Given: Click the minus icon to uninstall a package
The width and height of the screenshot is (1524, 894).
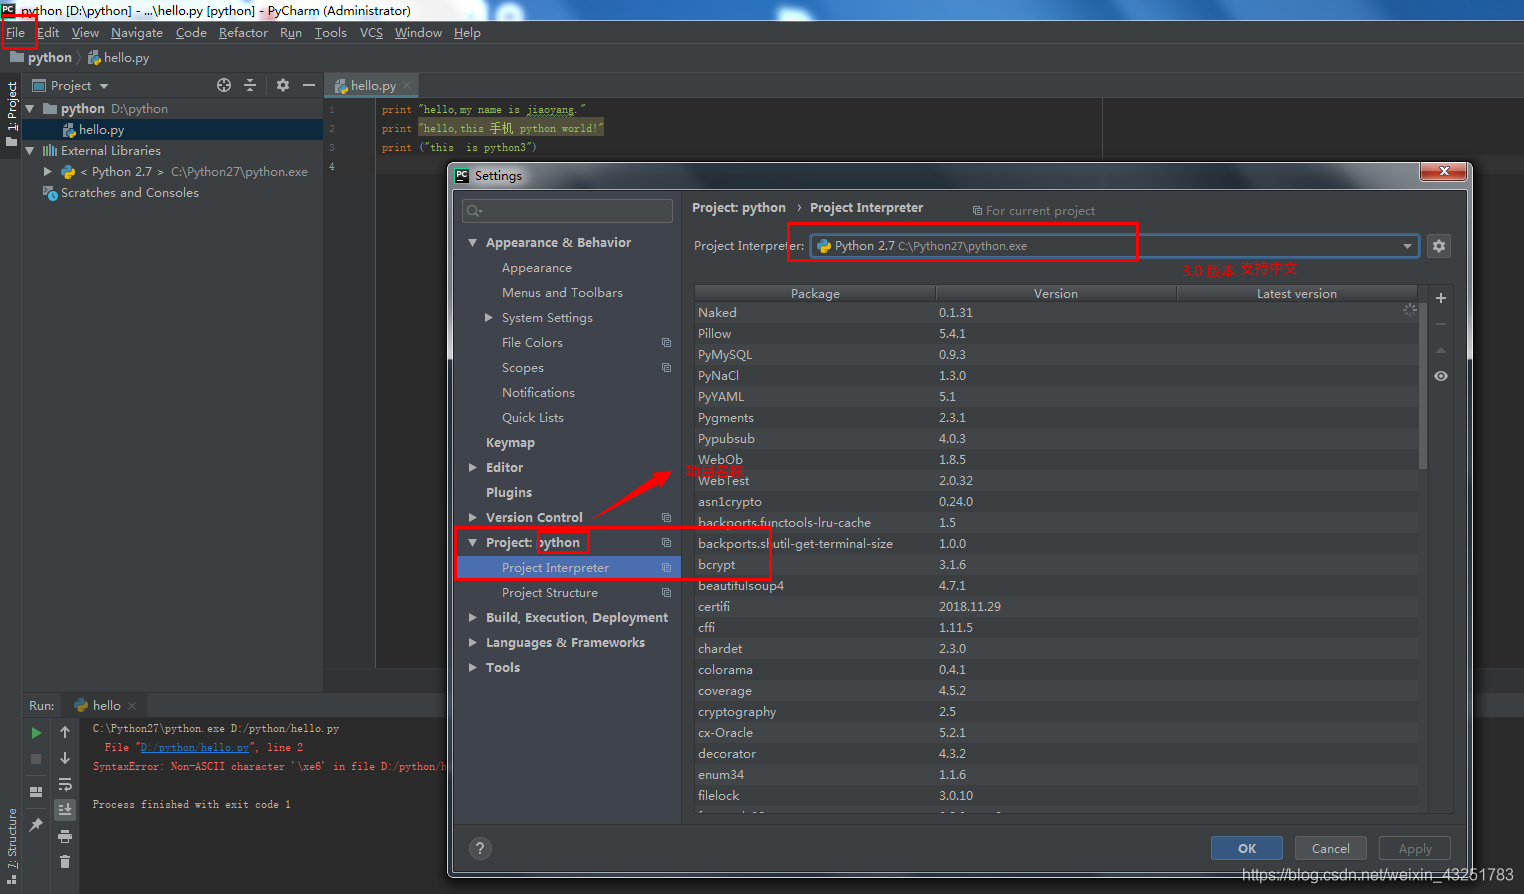Looking at the screenshot, I should [x=1441, y=324].
